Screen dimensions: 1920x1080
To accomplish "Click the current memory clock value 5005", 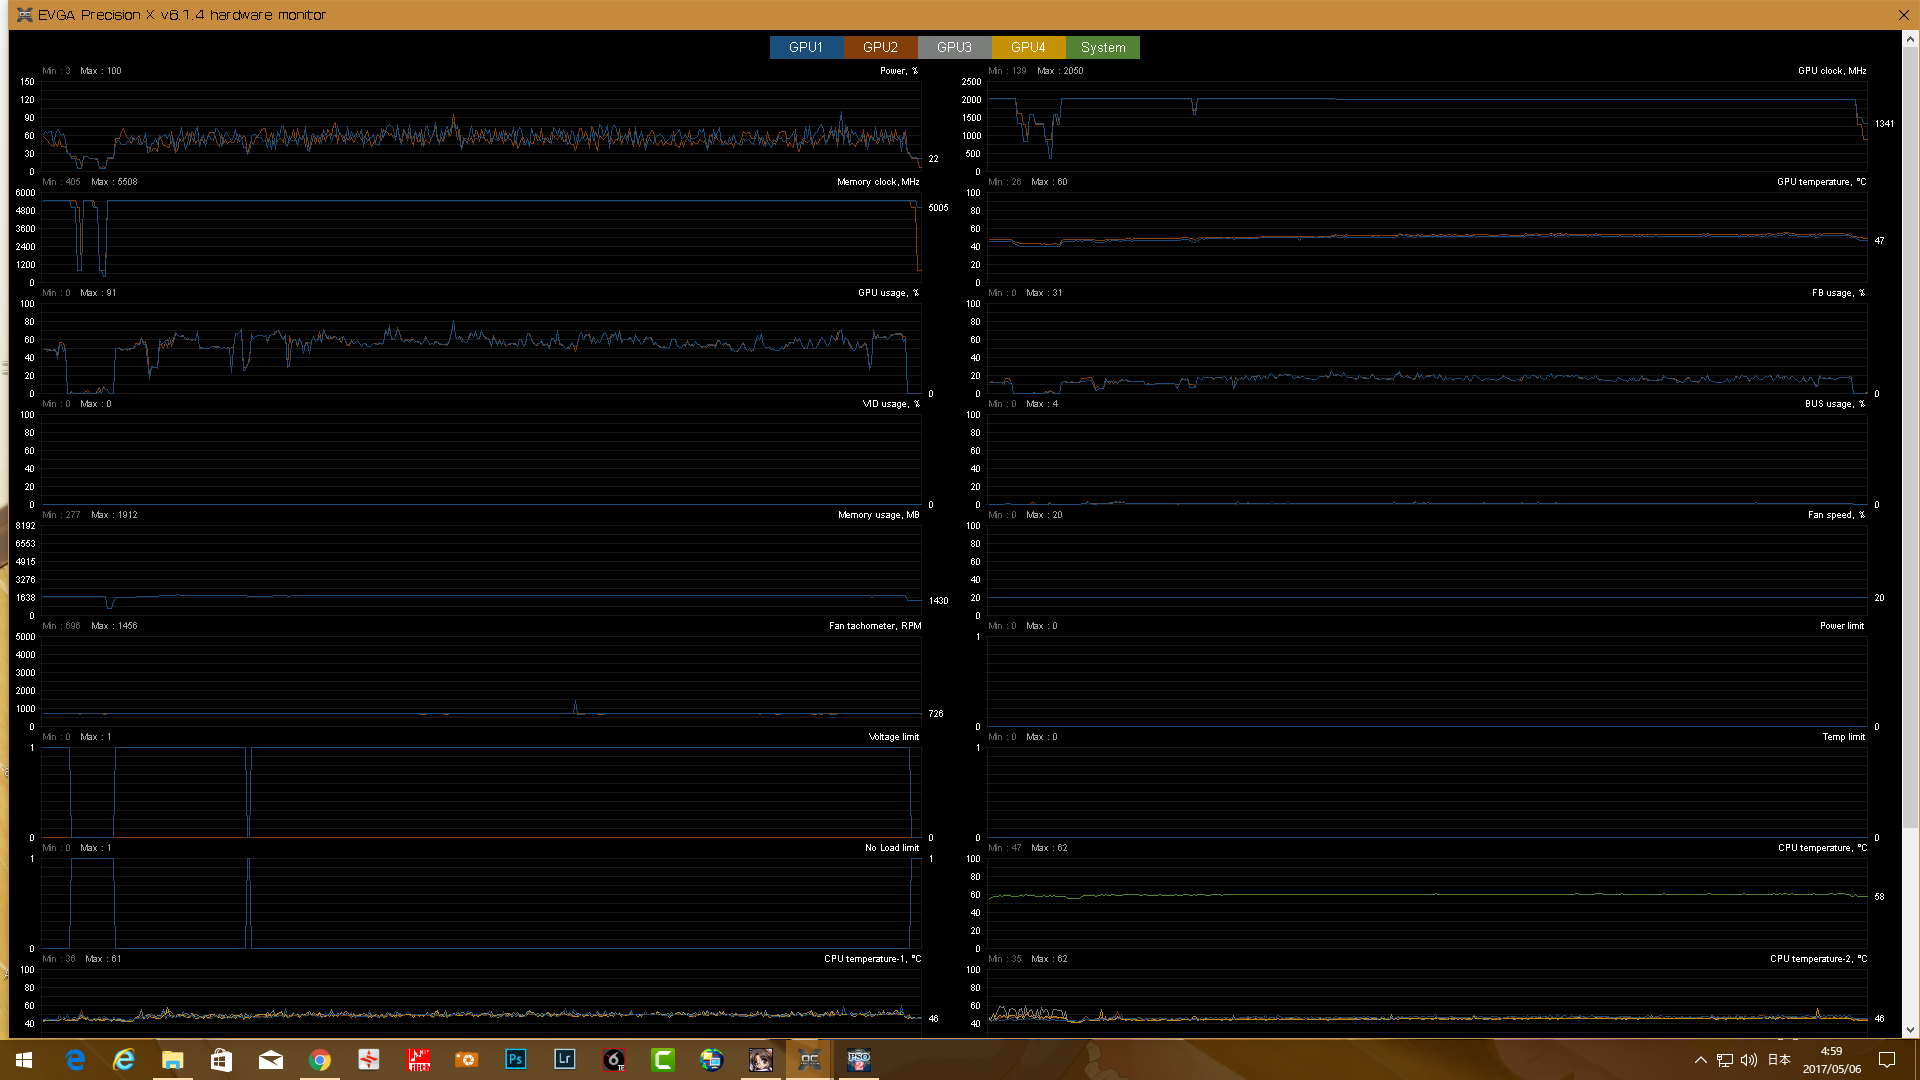I will pos(938,208).
